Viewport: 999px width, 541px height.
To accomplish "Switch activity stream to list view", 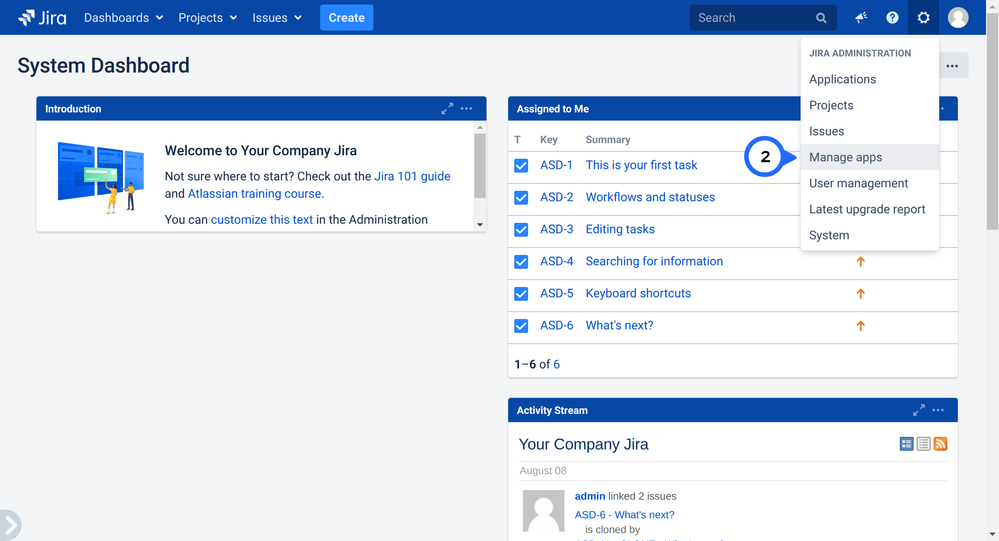I will pyautogui.click(x=923, y=444).
